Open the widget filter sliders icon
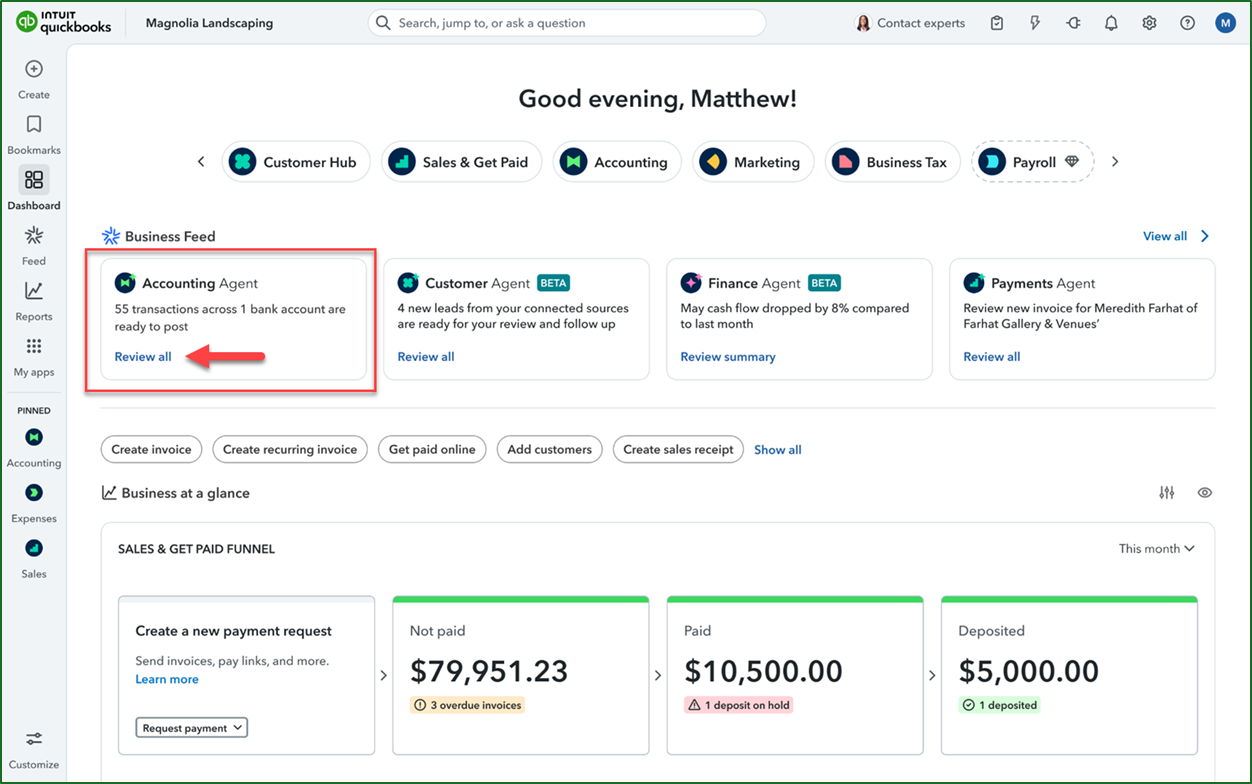Image resolution: width=1252 pixels, height=784 pixels. (x=1167, y=493)
